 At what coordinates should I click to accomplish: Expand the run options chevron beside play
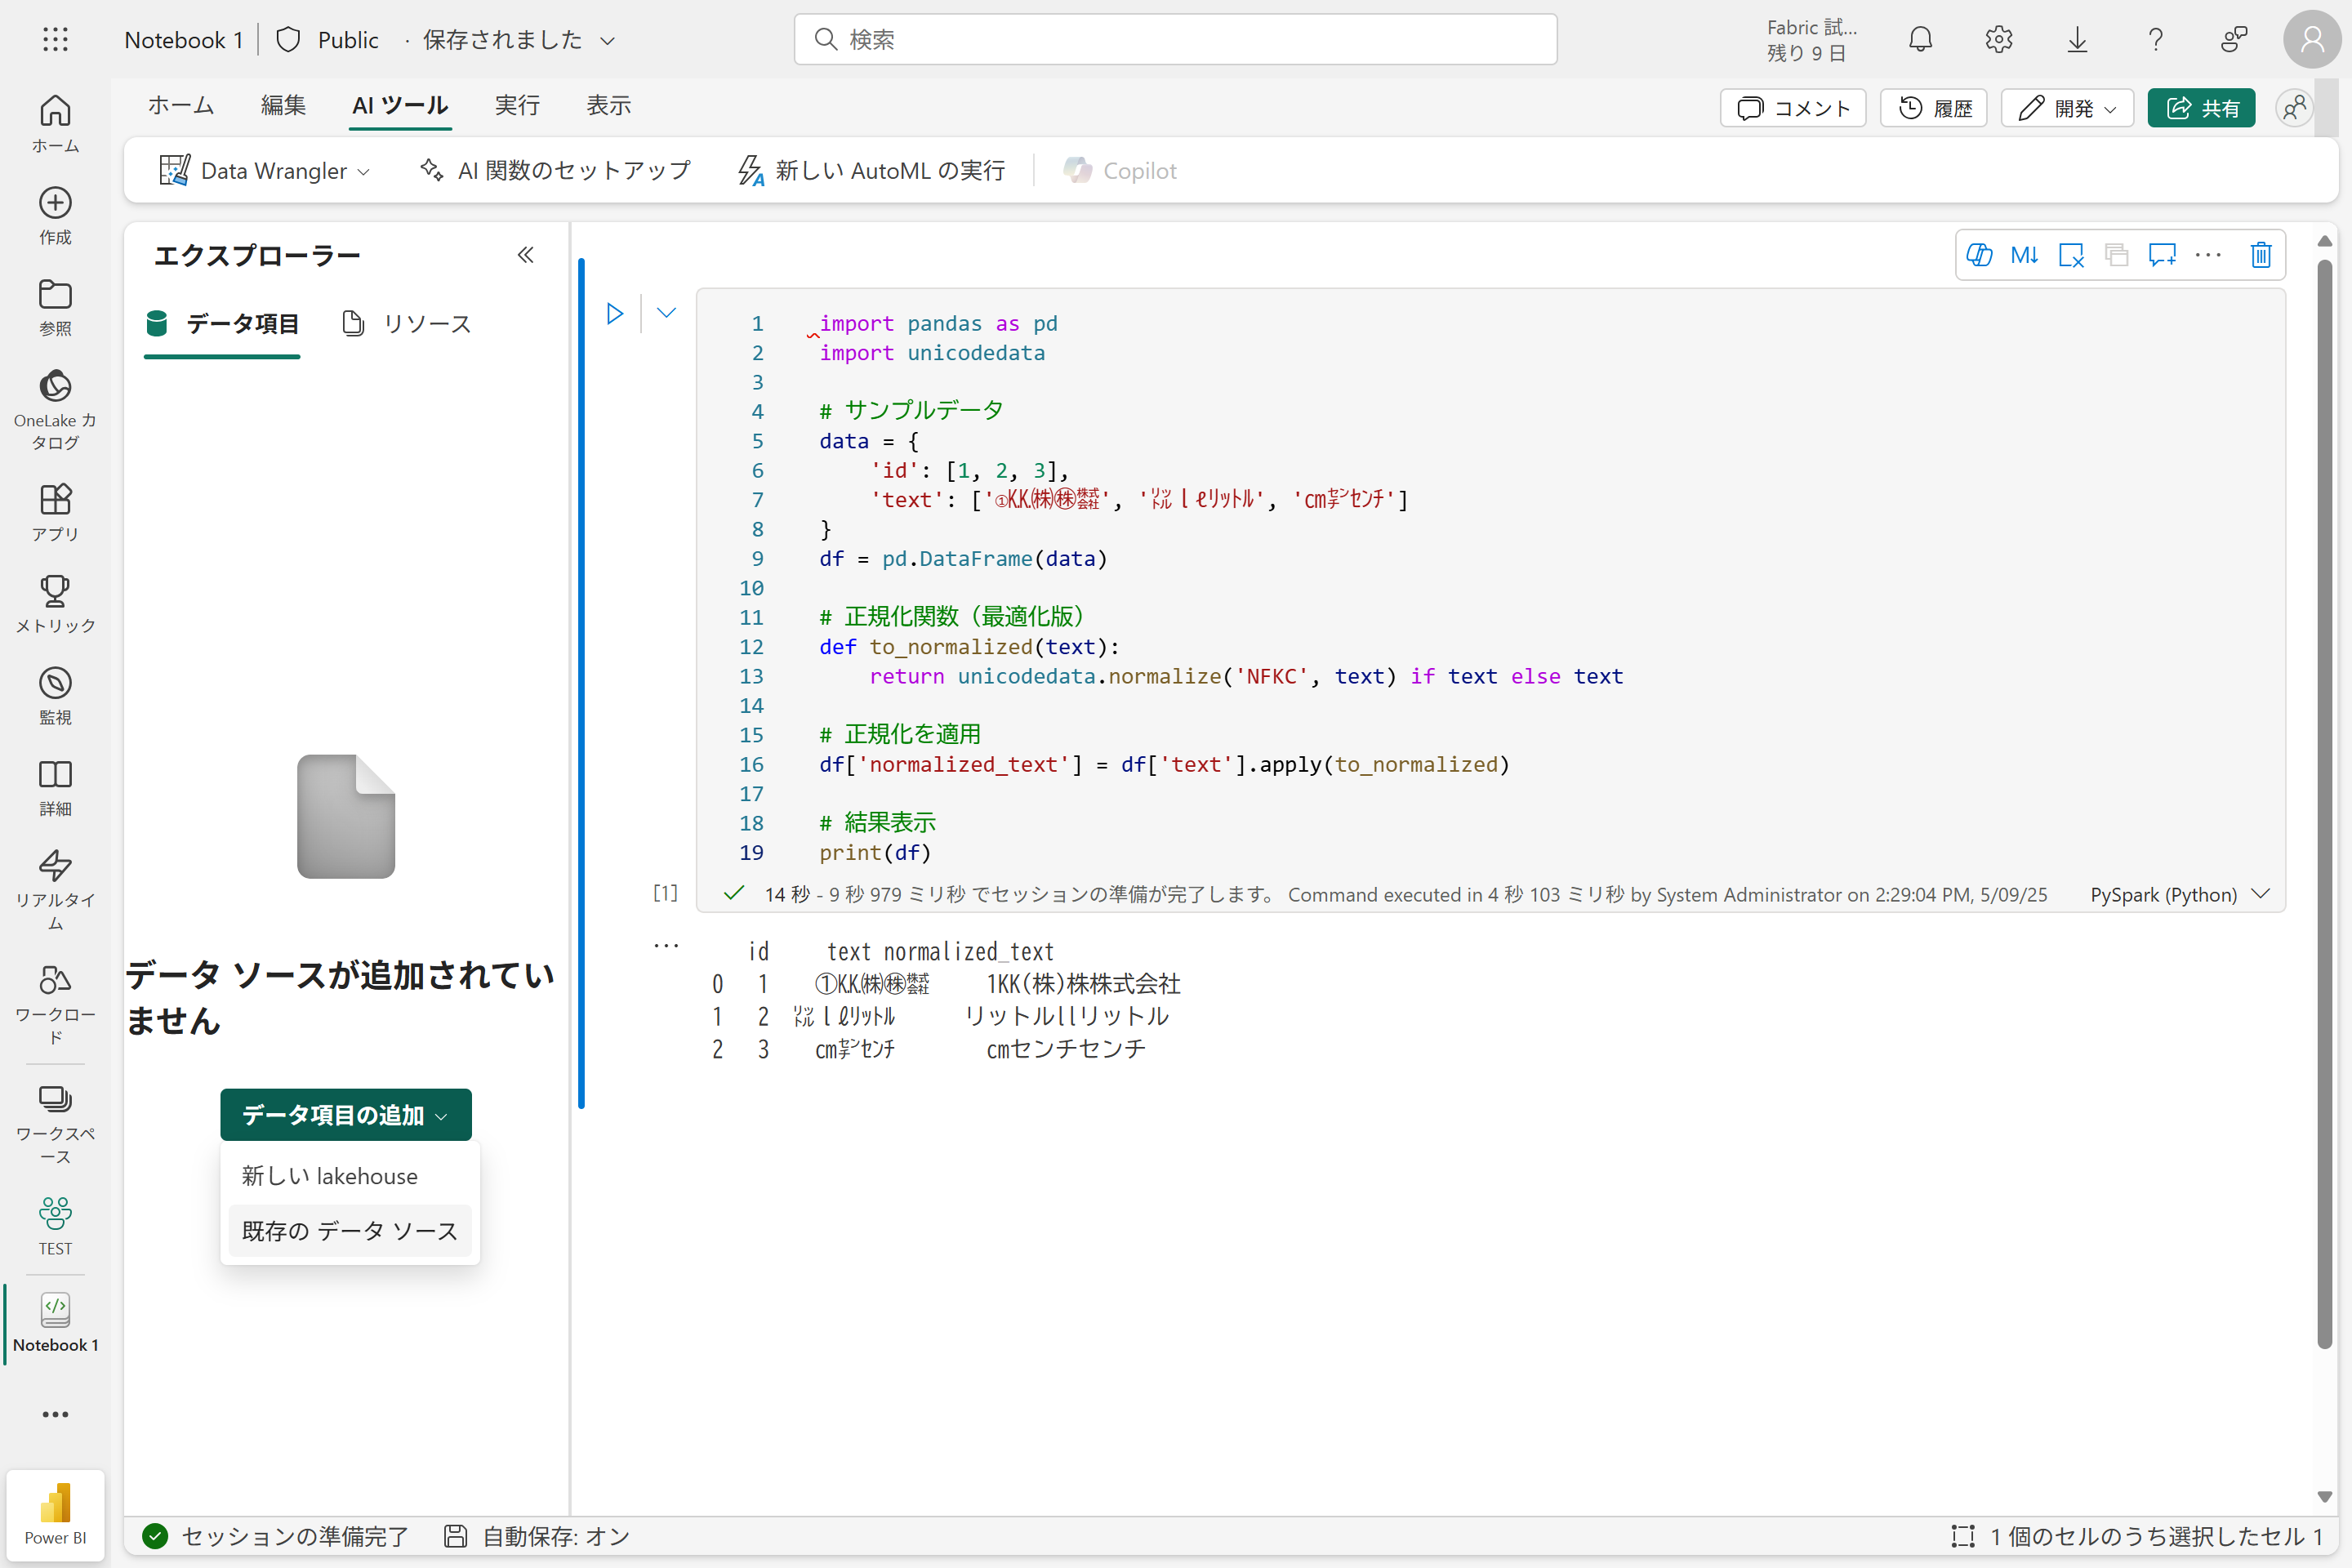pos(667,313)
